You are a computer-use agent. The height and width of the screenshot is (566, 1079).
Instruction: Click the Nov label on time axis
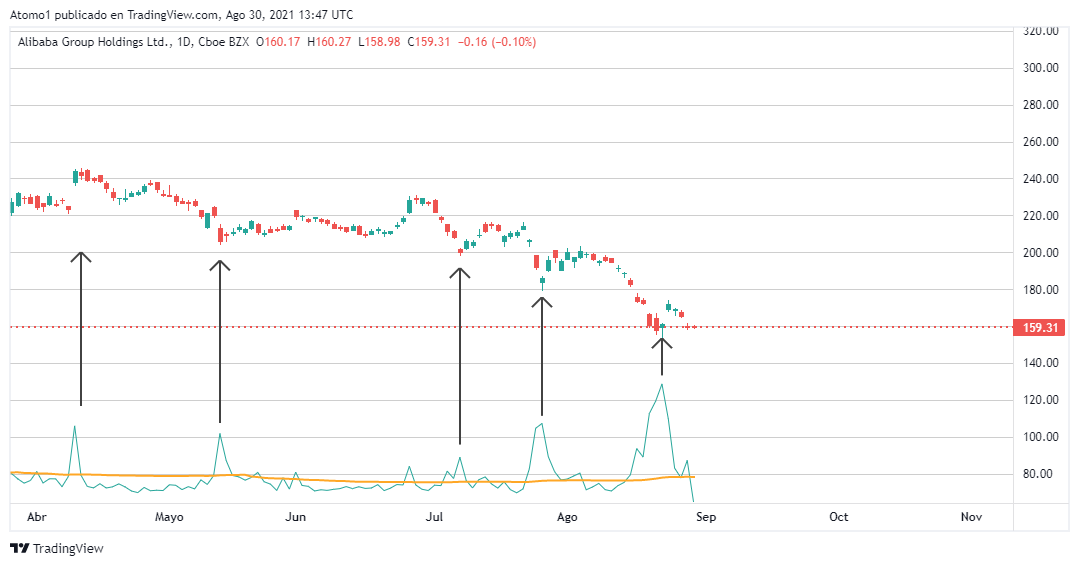970,517
